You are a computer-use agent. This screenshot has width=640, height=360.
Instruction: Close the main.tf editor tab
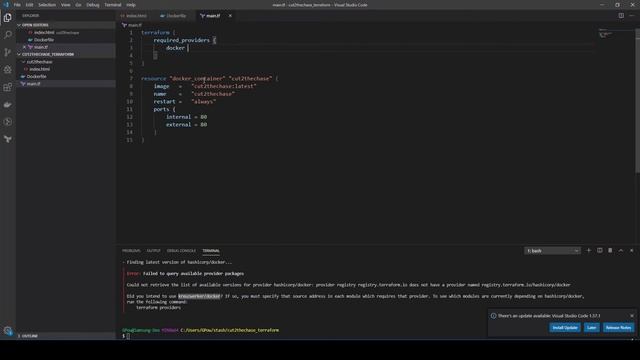pos(230,16)
